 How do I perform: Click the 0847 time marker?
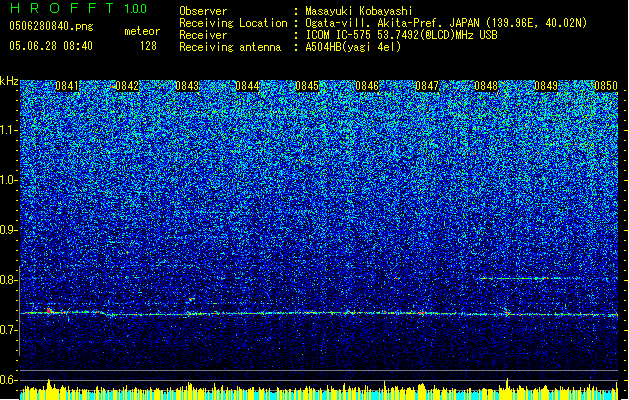pos(427,86)
